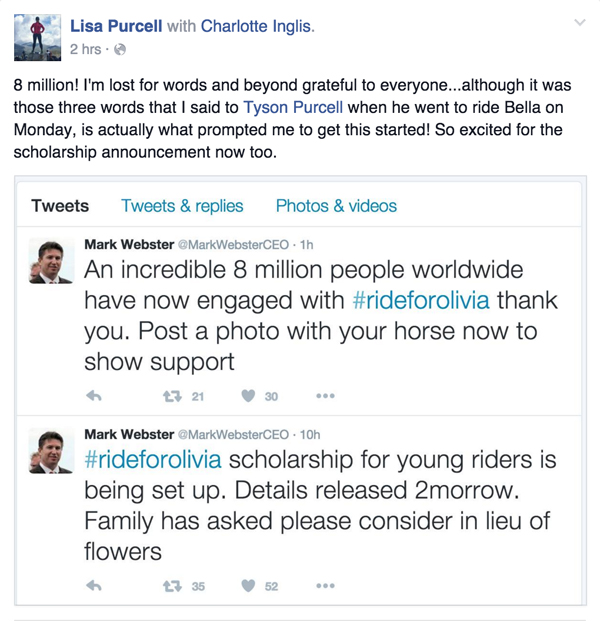Click Lisa Purcell's profile picture thumbnail

tap(38, 38)
